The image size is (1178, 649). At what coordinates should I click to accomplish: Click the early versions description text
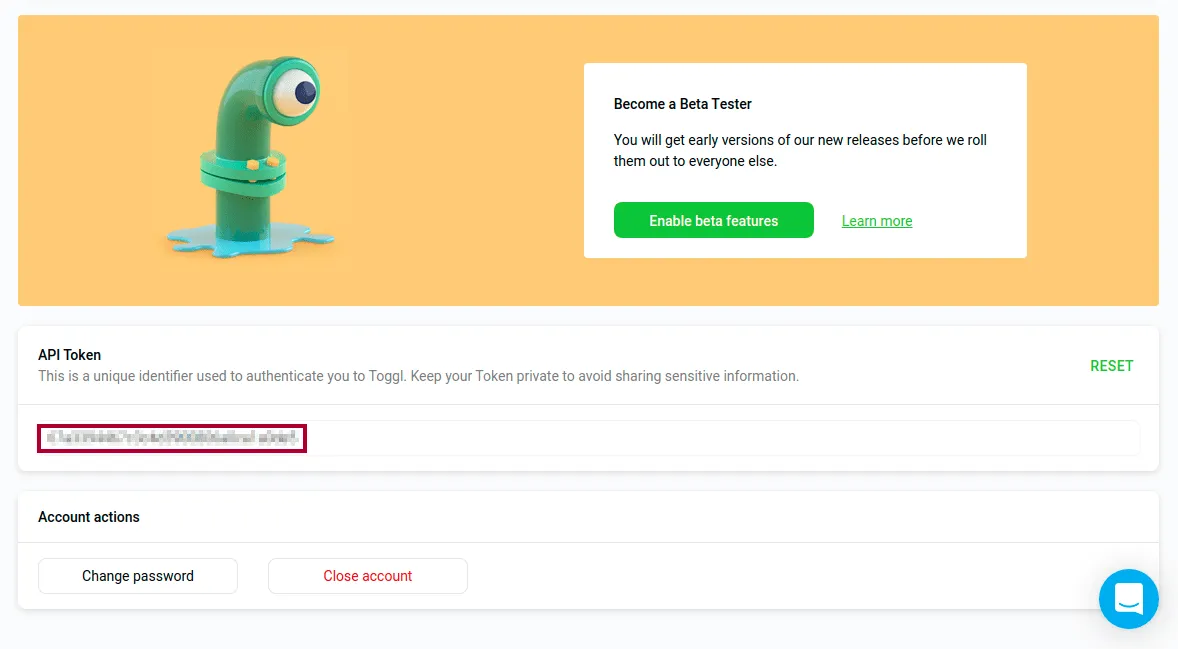pos(800,150)
